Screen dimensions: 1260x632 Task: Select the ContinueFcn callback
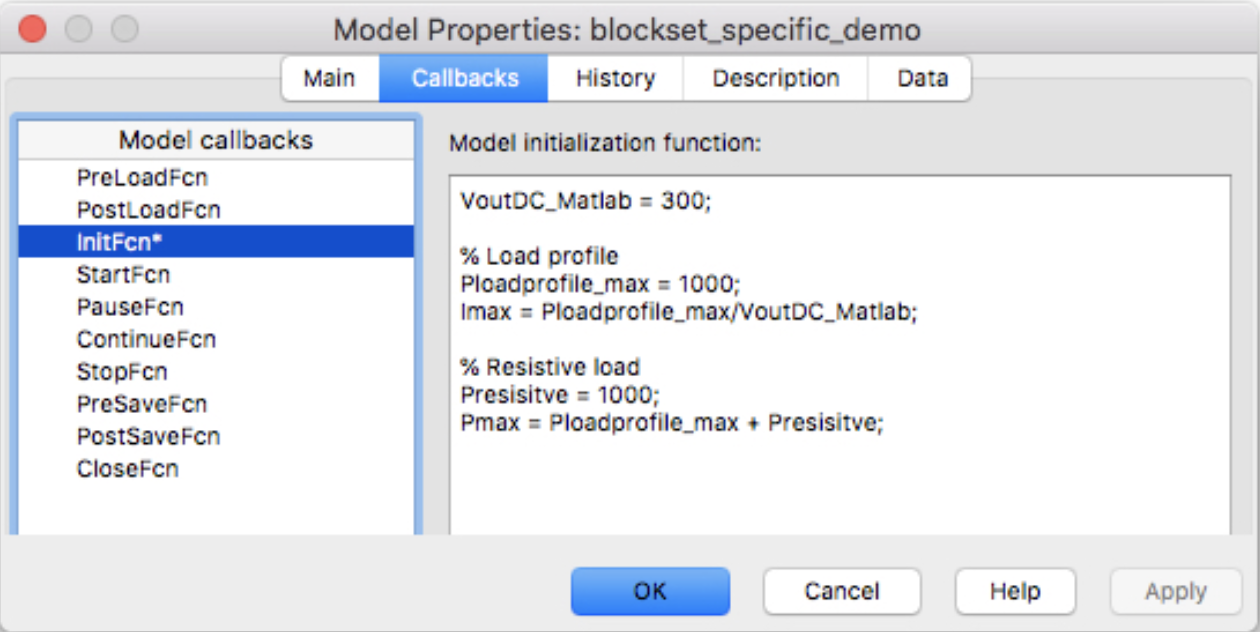[146, 339]
